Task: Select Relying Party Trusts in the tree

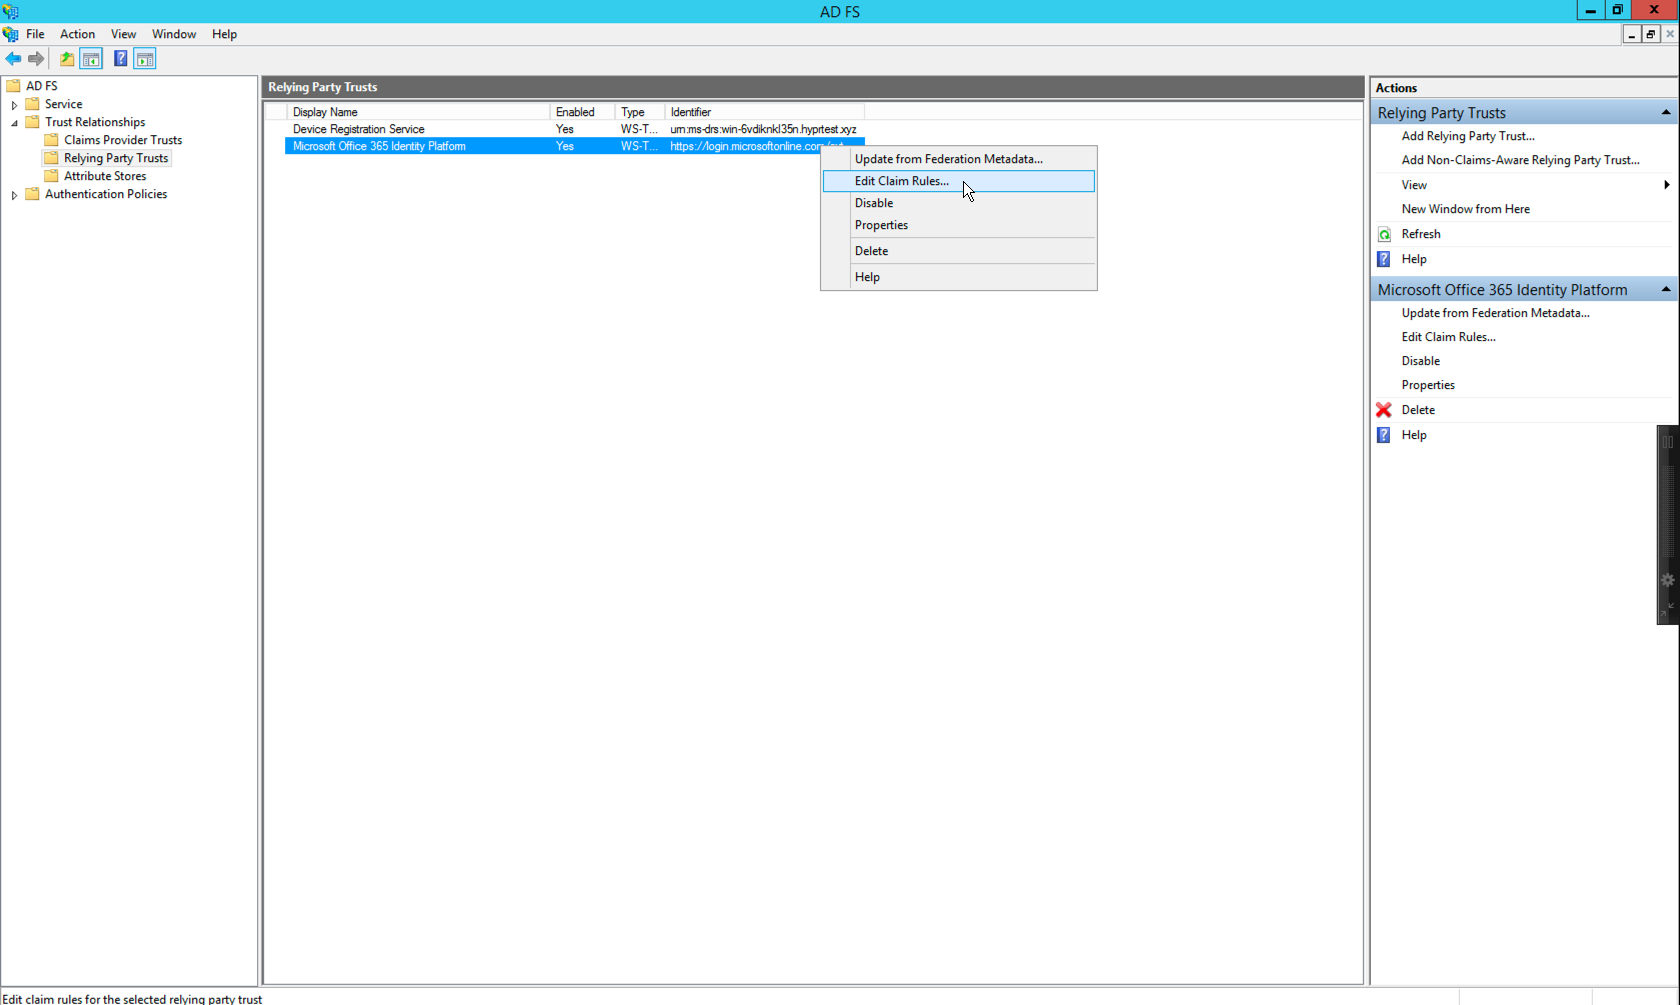Action: (x=116, y=158)
